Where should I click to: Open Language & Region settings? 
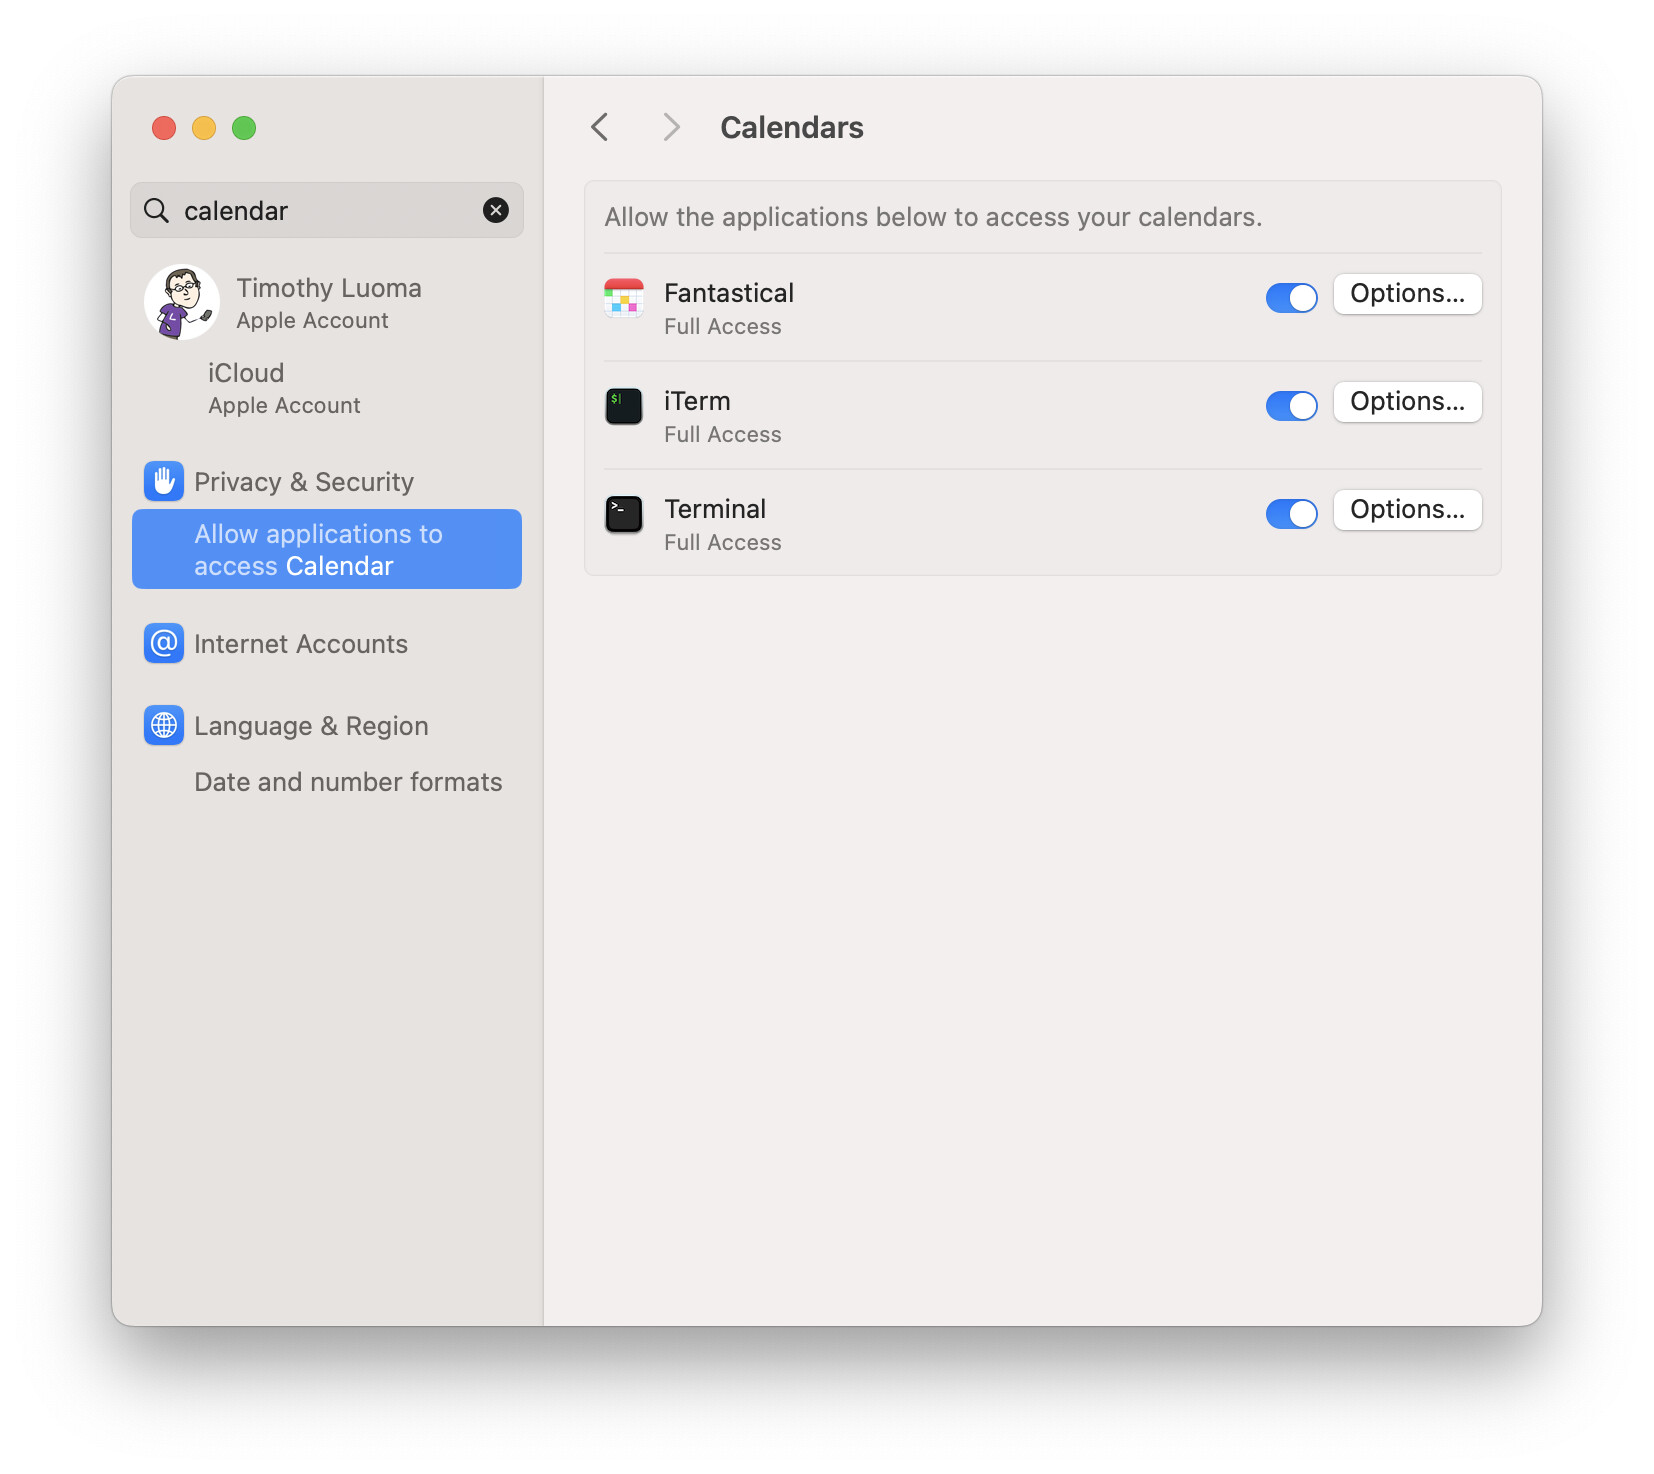(327, 725)
